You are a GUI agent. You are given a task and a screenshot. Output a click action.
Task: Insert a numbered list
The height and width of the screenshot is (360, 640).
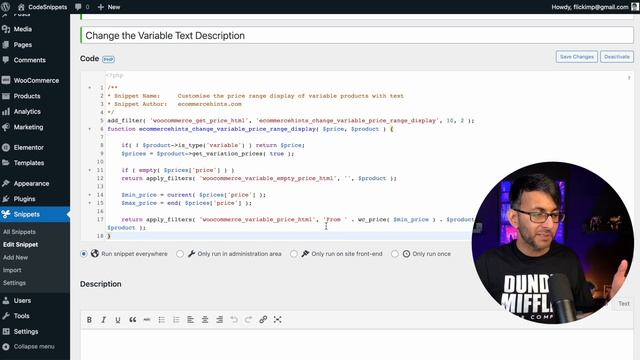176,320
